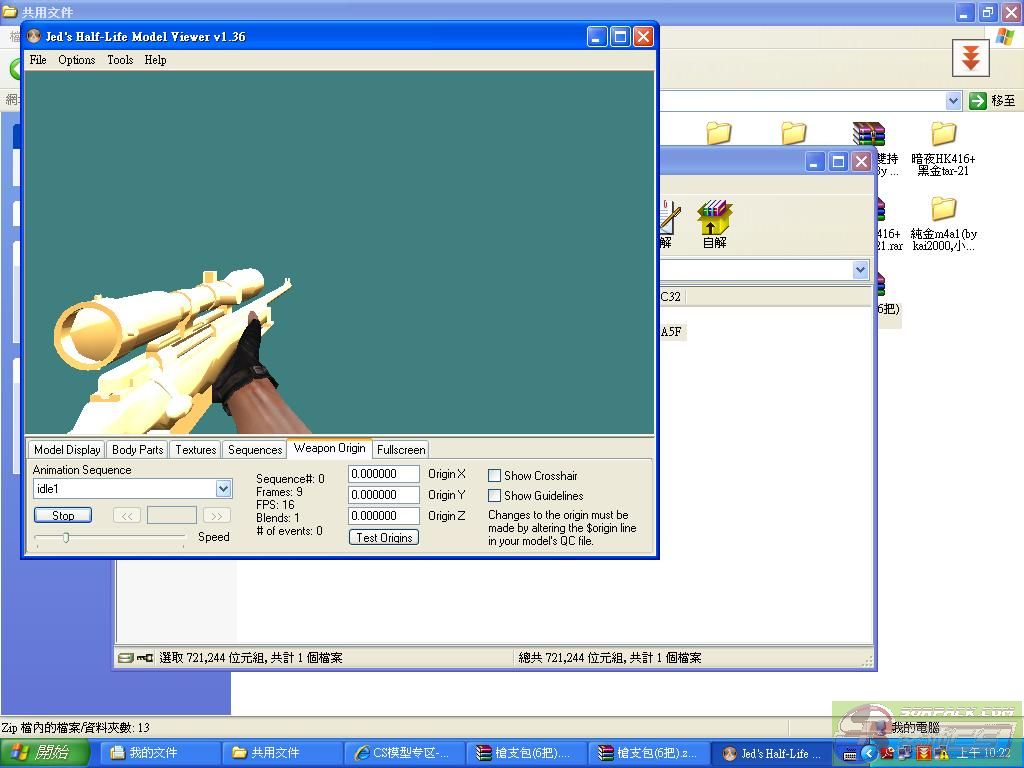The width and height of the screenshot is (1024, 768).
Task: Open the Tools menu
Action: 120,60
